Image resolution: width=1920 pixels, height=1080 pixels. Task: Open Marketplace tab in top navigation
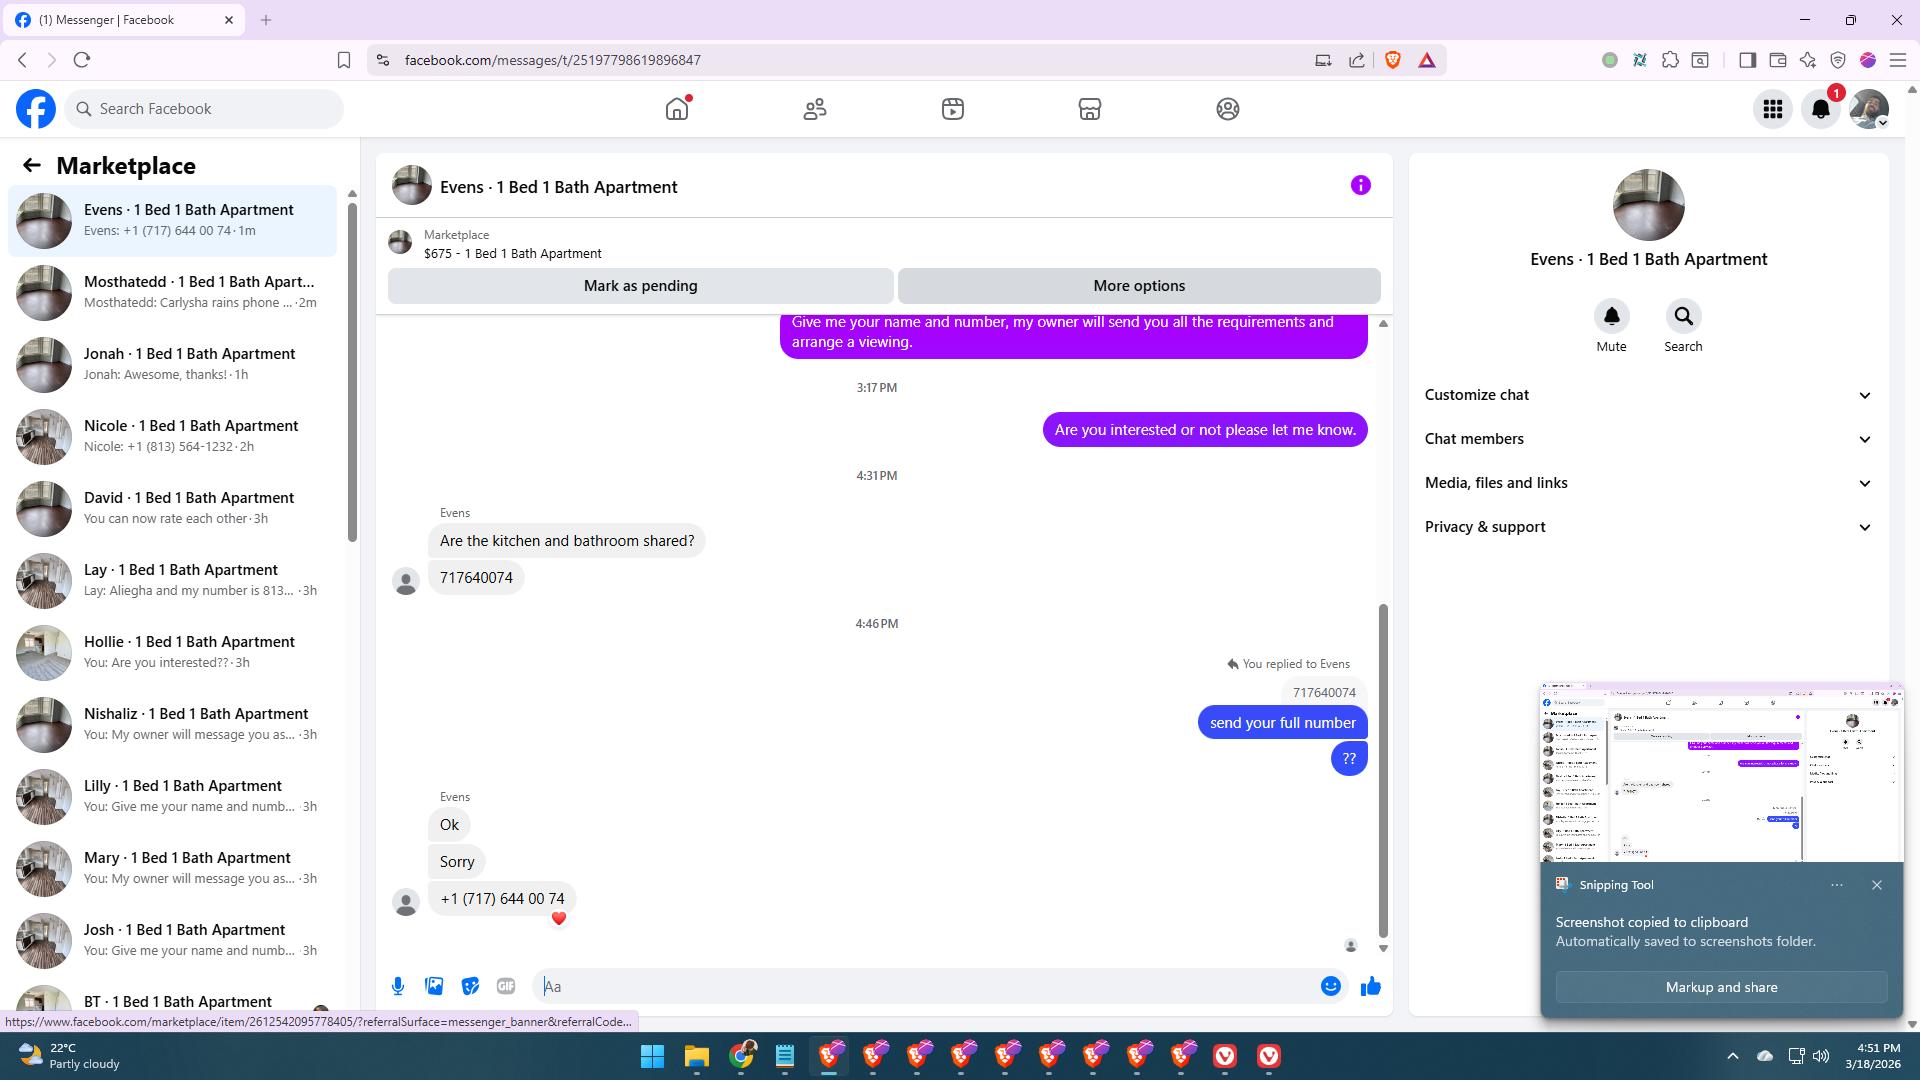coord(1090,109)
